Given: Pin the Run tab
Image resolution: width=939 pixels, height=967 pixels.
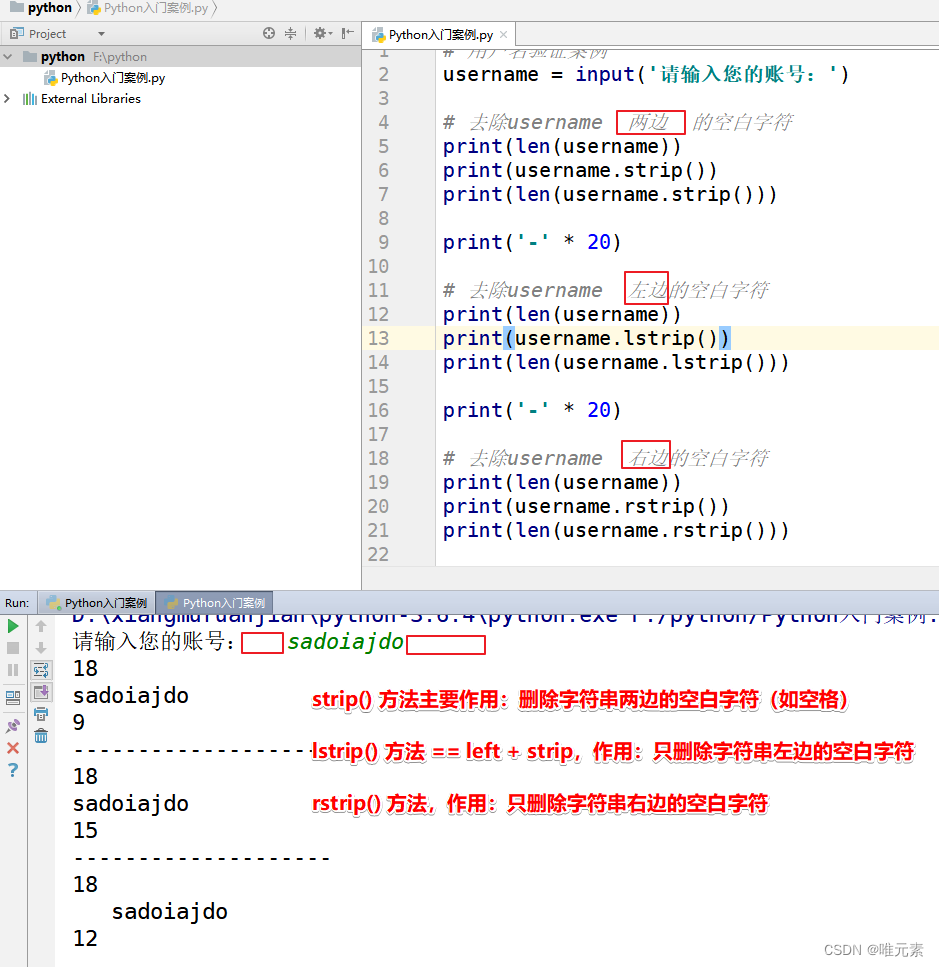Looking at the screenshot, I should (13, 726).
